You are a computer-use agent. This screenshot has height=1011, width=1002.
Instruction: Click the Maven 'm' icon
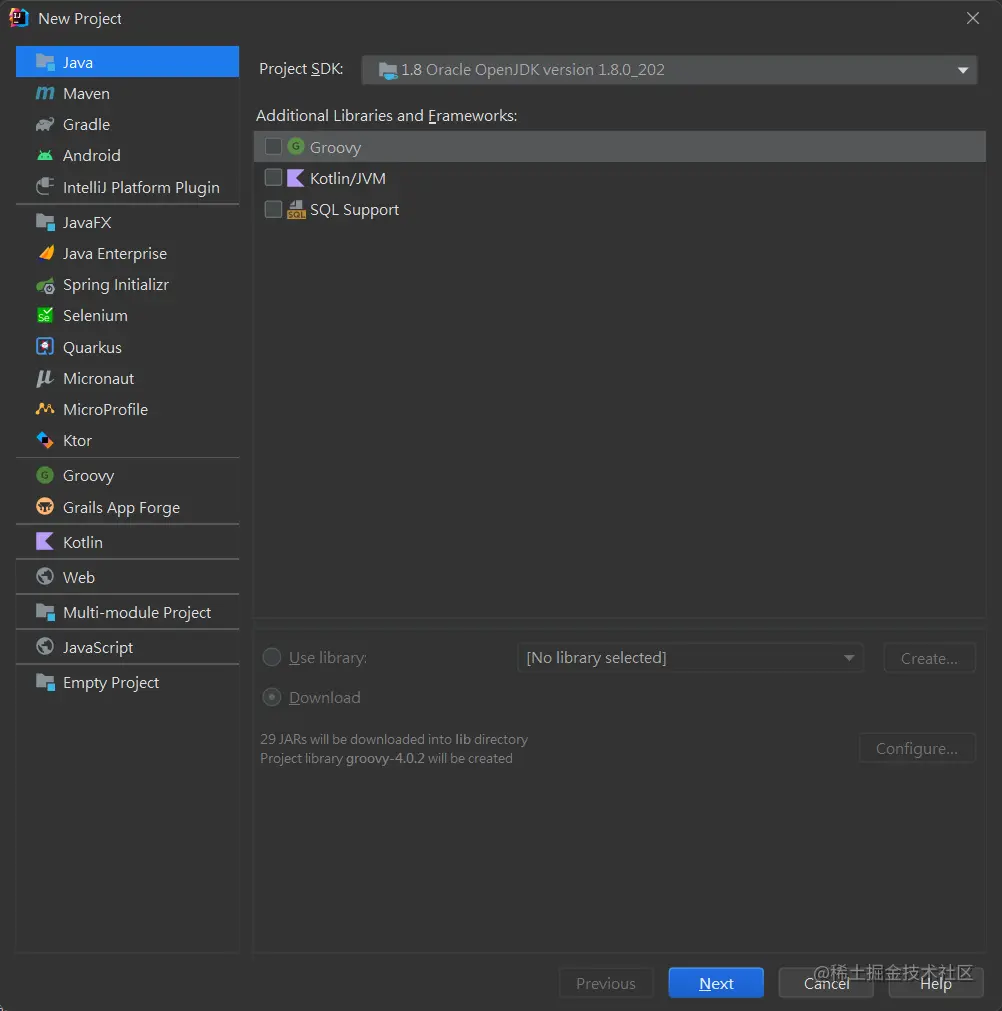click(45, 93)
